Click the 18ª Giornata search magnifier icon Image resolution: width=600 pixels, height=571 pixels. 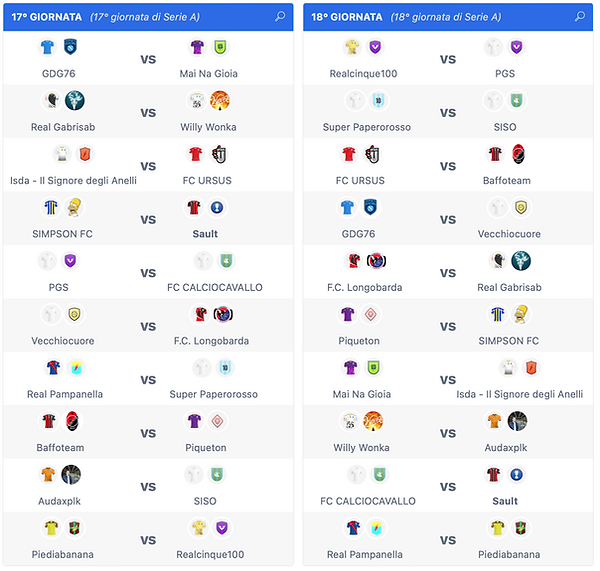point(579,17)
